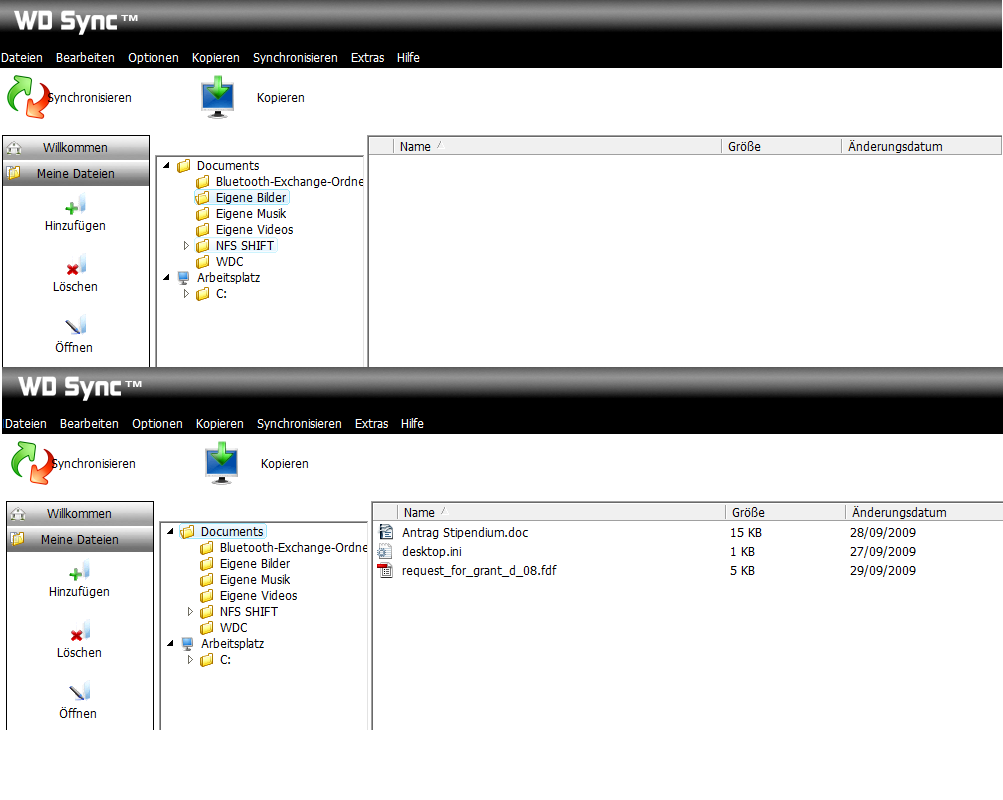Screen dimensions: 1003x800
Task: Collapse Documents node in top tree
Action: pyautogui.click(x=166, y=165)
